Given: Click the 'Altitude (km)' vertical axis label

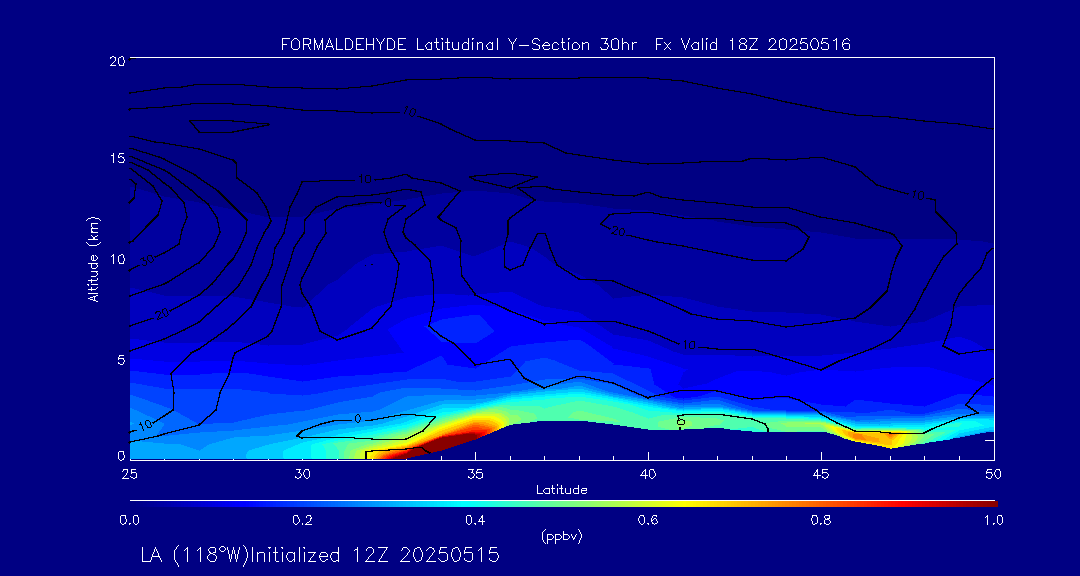Looking at the screenshot, I should click(x=94, y=257).
